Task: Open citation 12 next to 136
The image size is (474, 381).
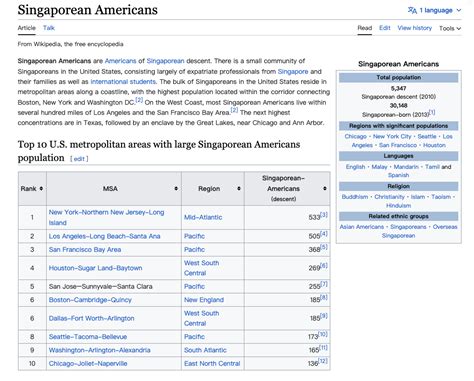Action: click(x=323, y=361)
